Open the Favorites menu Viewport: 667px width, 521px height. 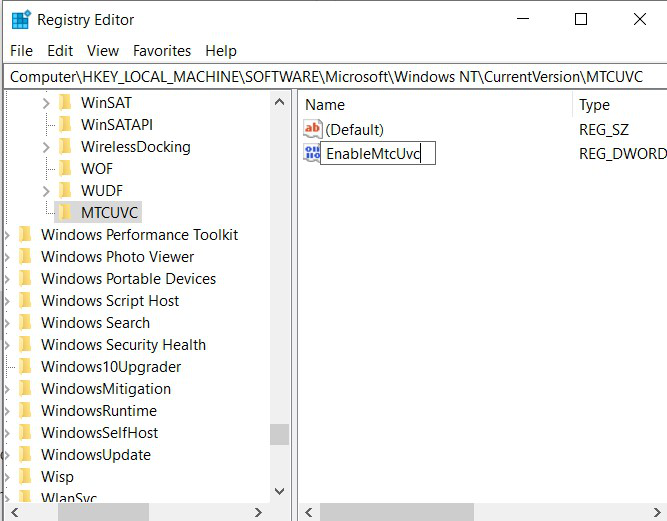pyautogui.click(x=162, y=51)
